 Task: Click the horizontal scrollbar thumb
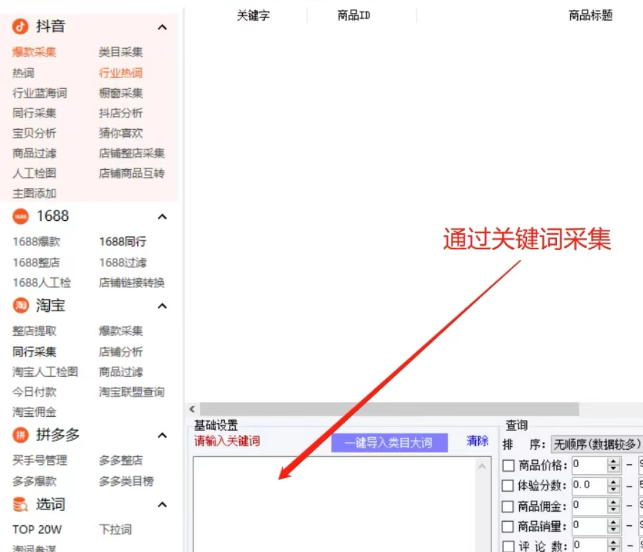click(389, 409)
